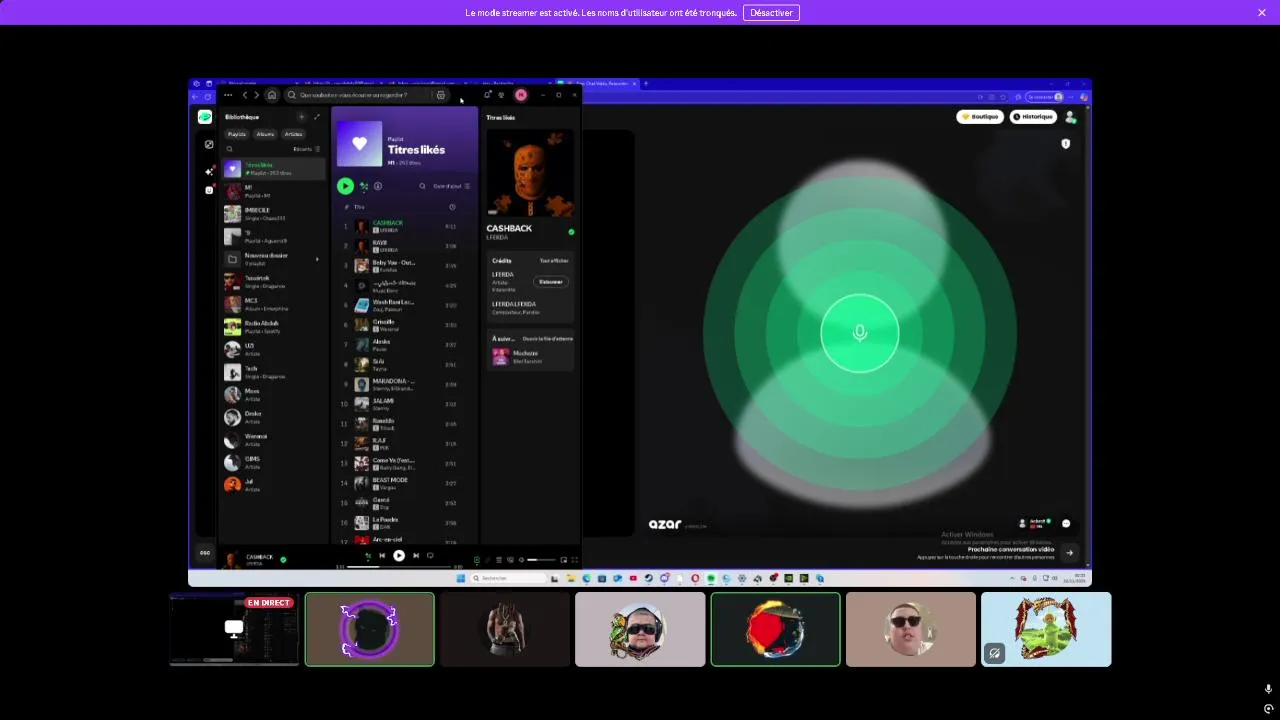The height and width of the screenshot is (720, 1280).
Task: Expand the Nouveau dossier folder arrow
Action: point(317,259)
